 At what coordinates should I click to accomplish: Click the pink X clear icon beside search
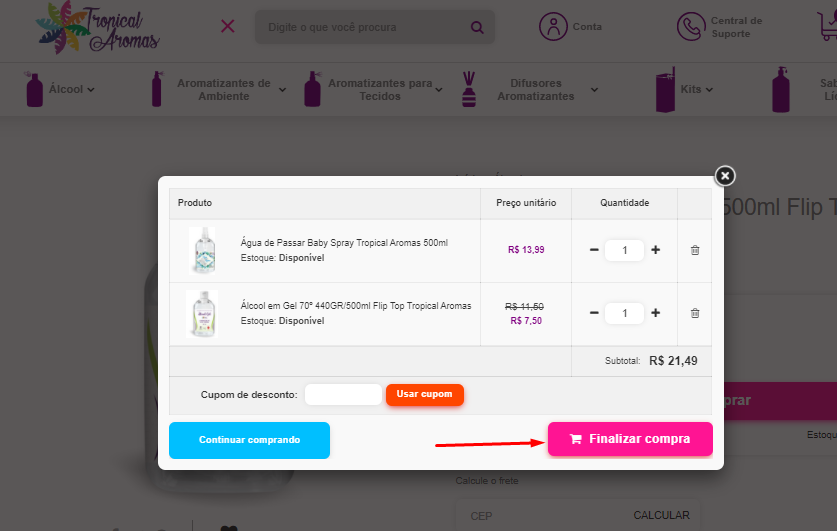pos(228,26)
